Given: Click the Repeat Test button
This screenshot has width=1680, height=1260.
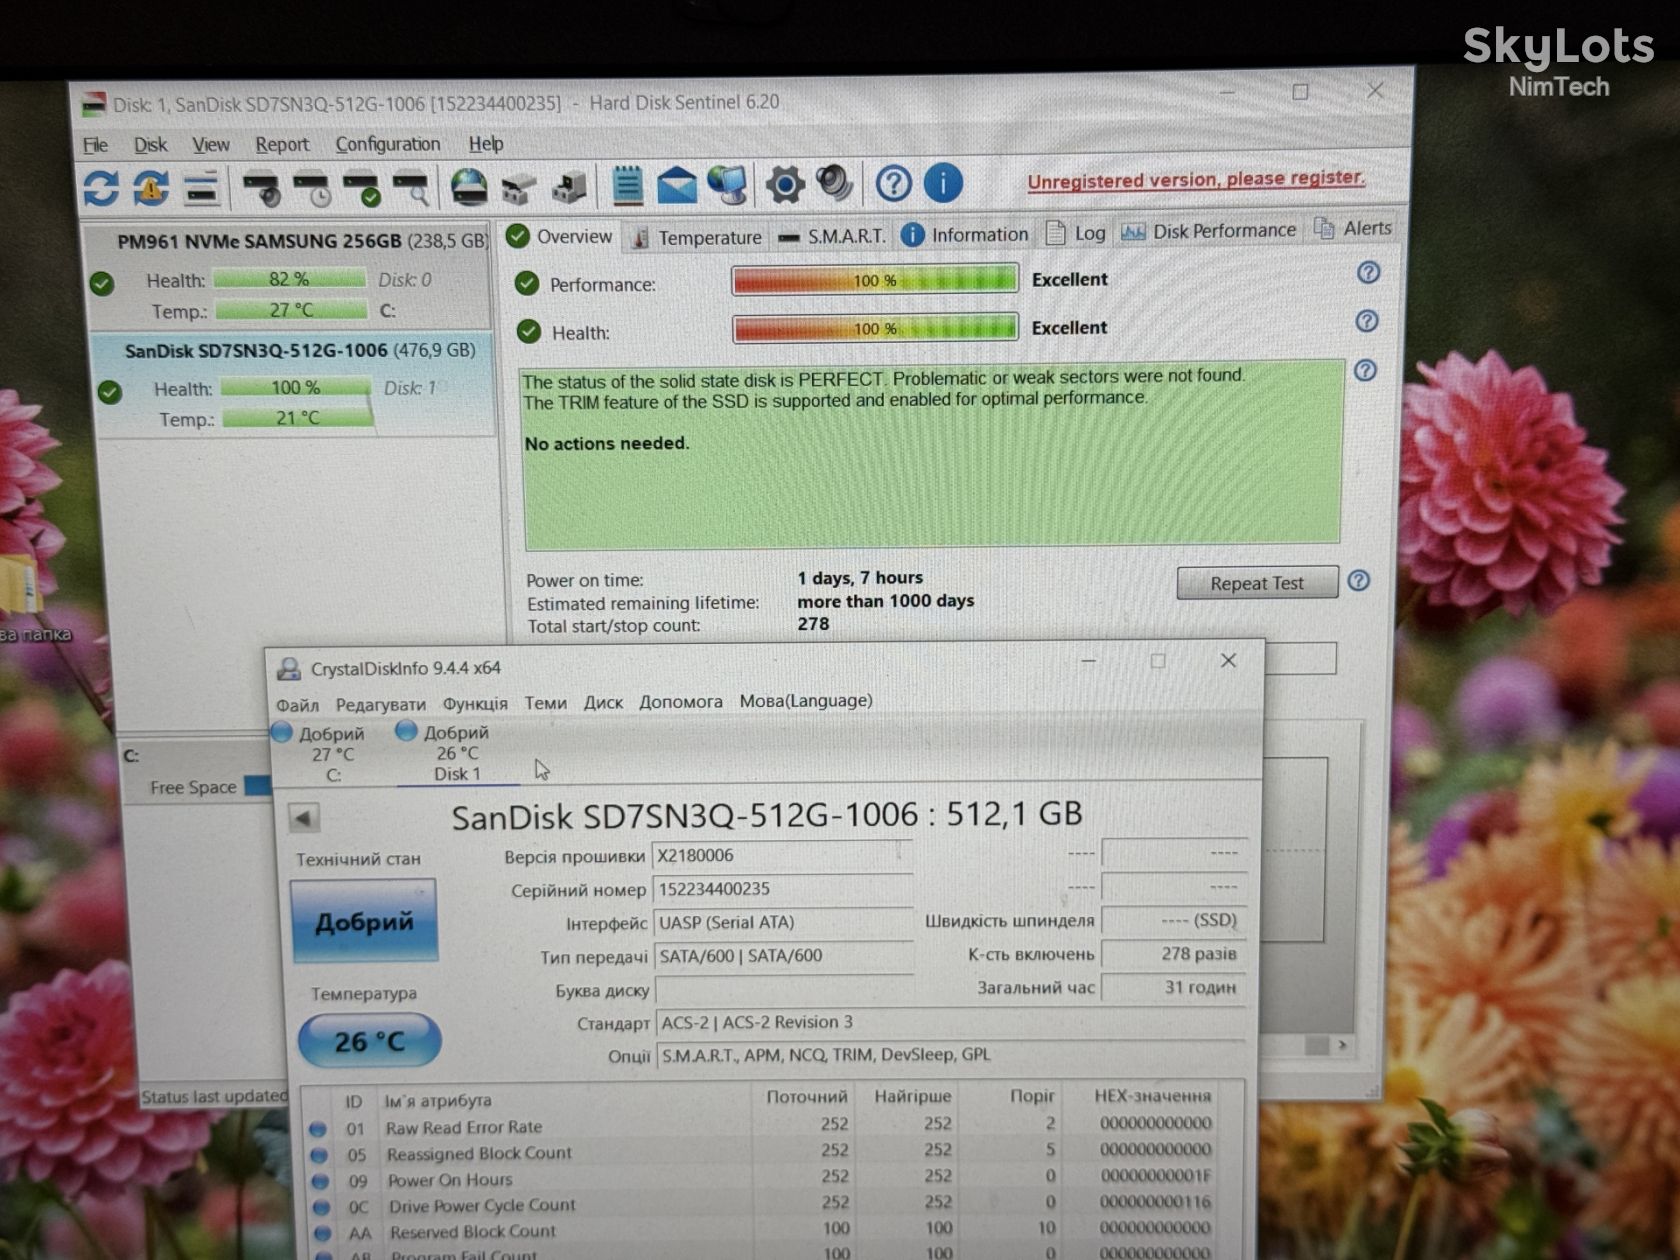Looking at the screenshot, I should (1257, 583).
